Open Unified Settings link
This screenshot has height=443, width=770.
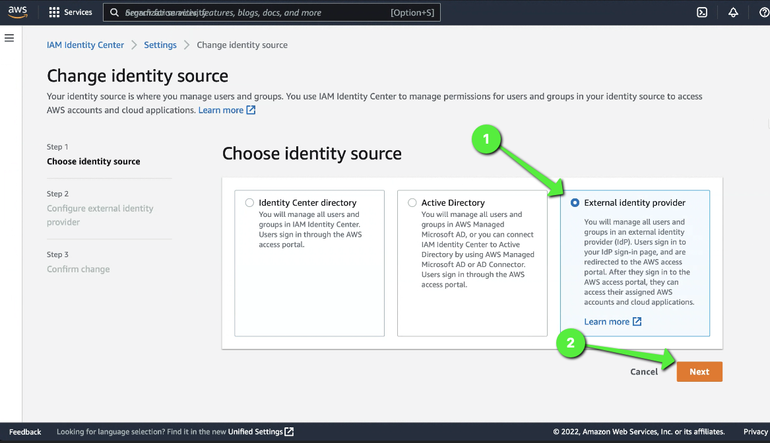point(255,432)
